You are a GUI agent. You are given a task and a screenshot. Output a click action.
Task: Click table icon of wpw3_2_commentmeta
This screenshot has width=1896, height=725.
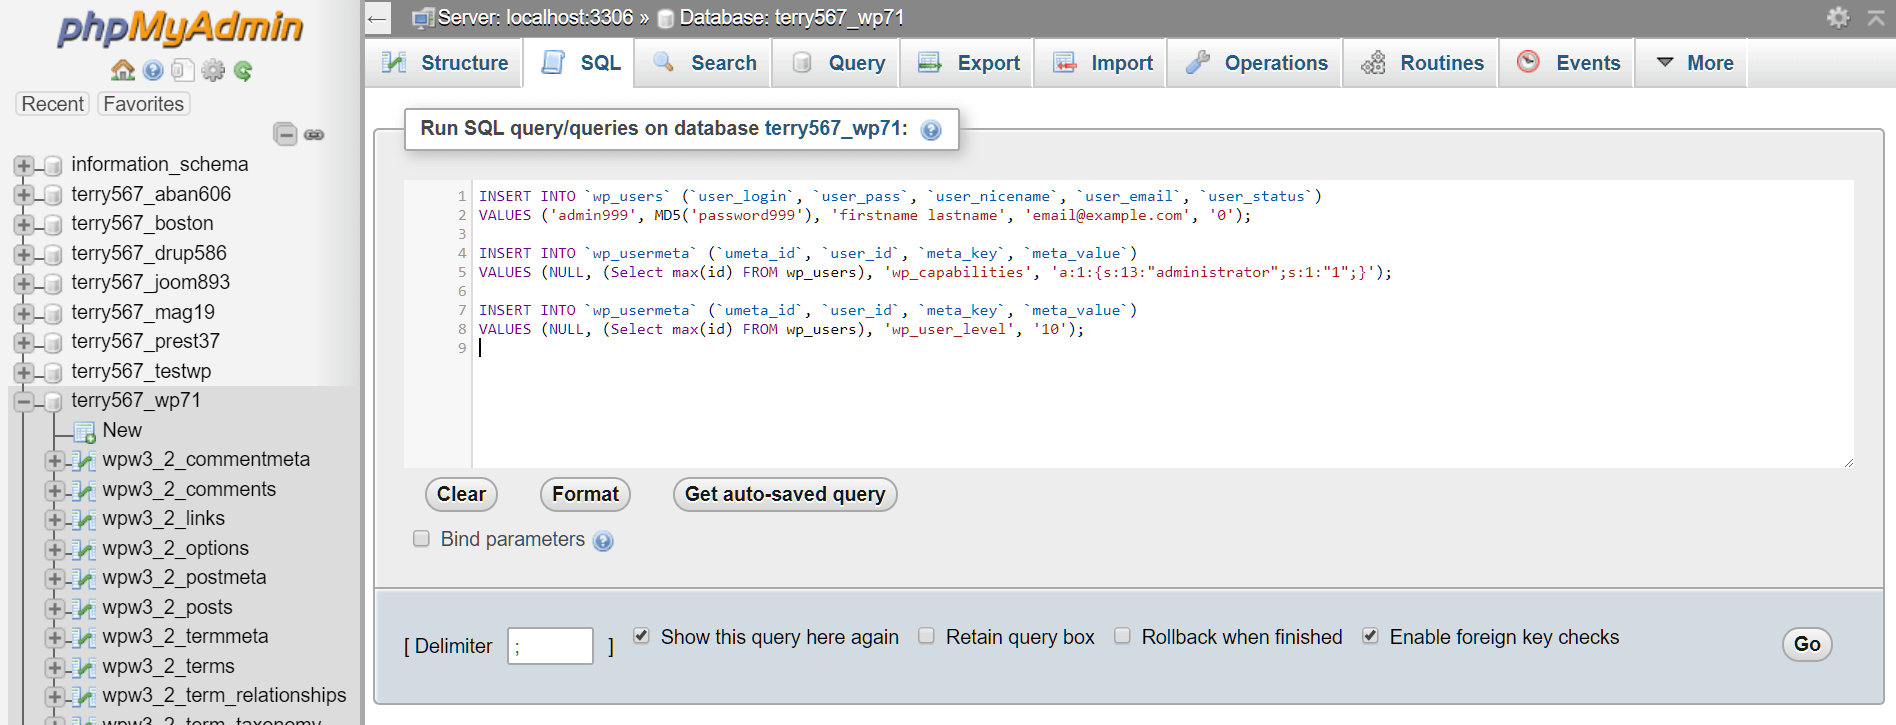click(85, 461)
